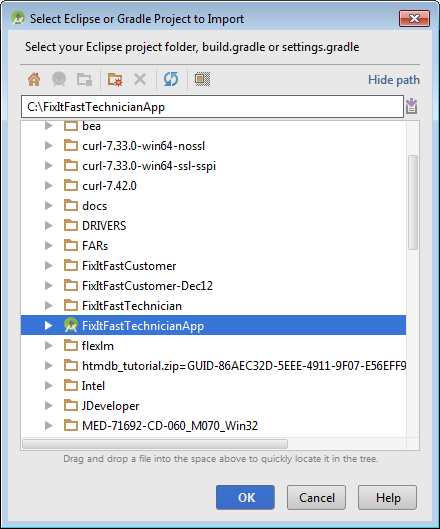Click folder icon beside FixItFastCustomer-Dec12
This screenshot has width=440, height=529.
(x=71, y=285)
